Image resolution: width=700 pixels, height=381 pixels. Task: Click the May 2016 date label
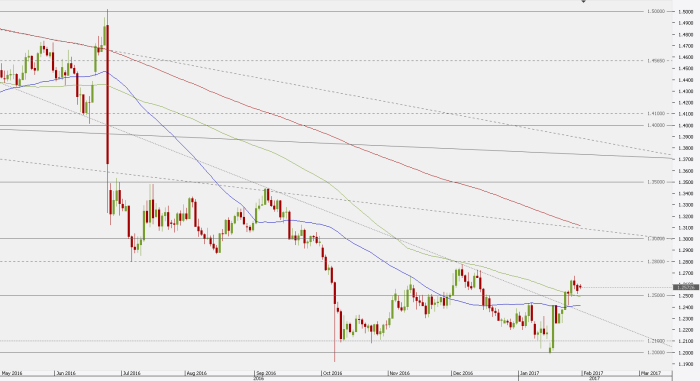coord(12,373)
